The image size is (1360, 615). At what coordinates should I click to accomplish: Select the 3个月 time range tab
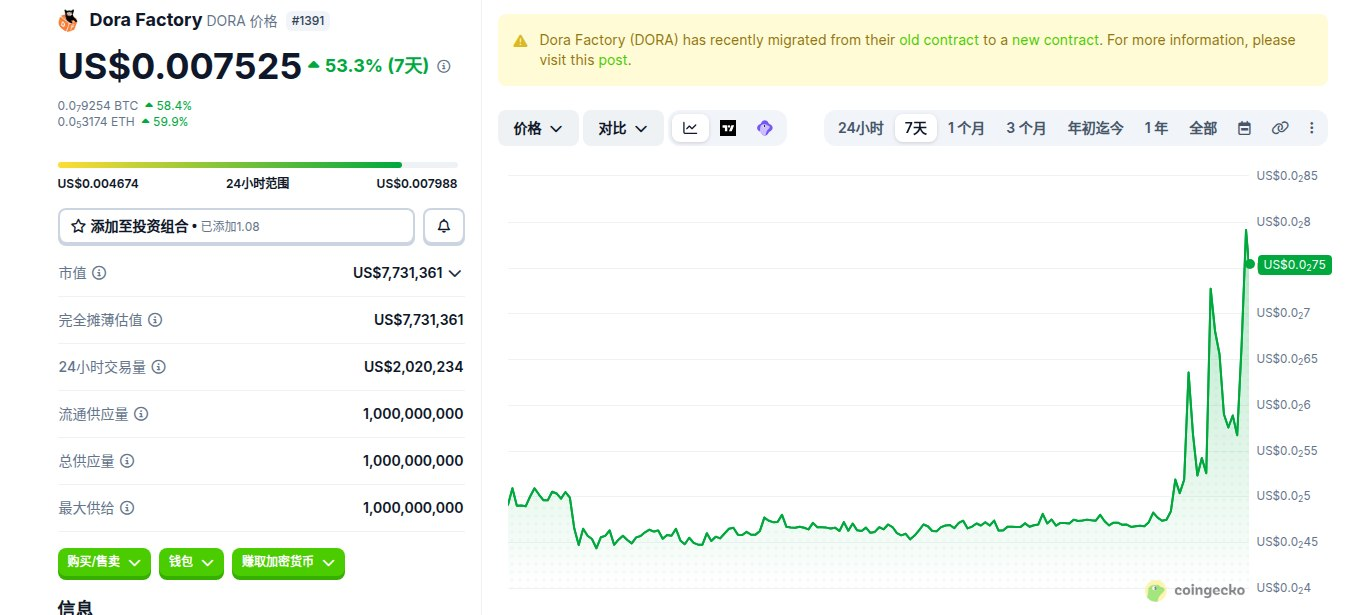point(1026,128)
